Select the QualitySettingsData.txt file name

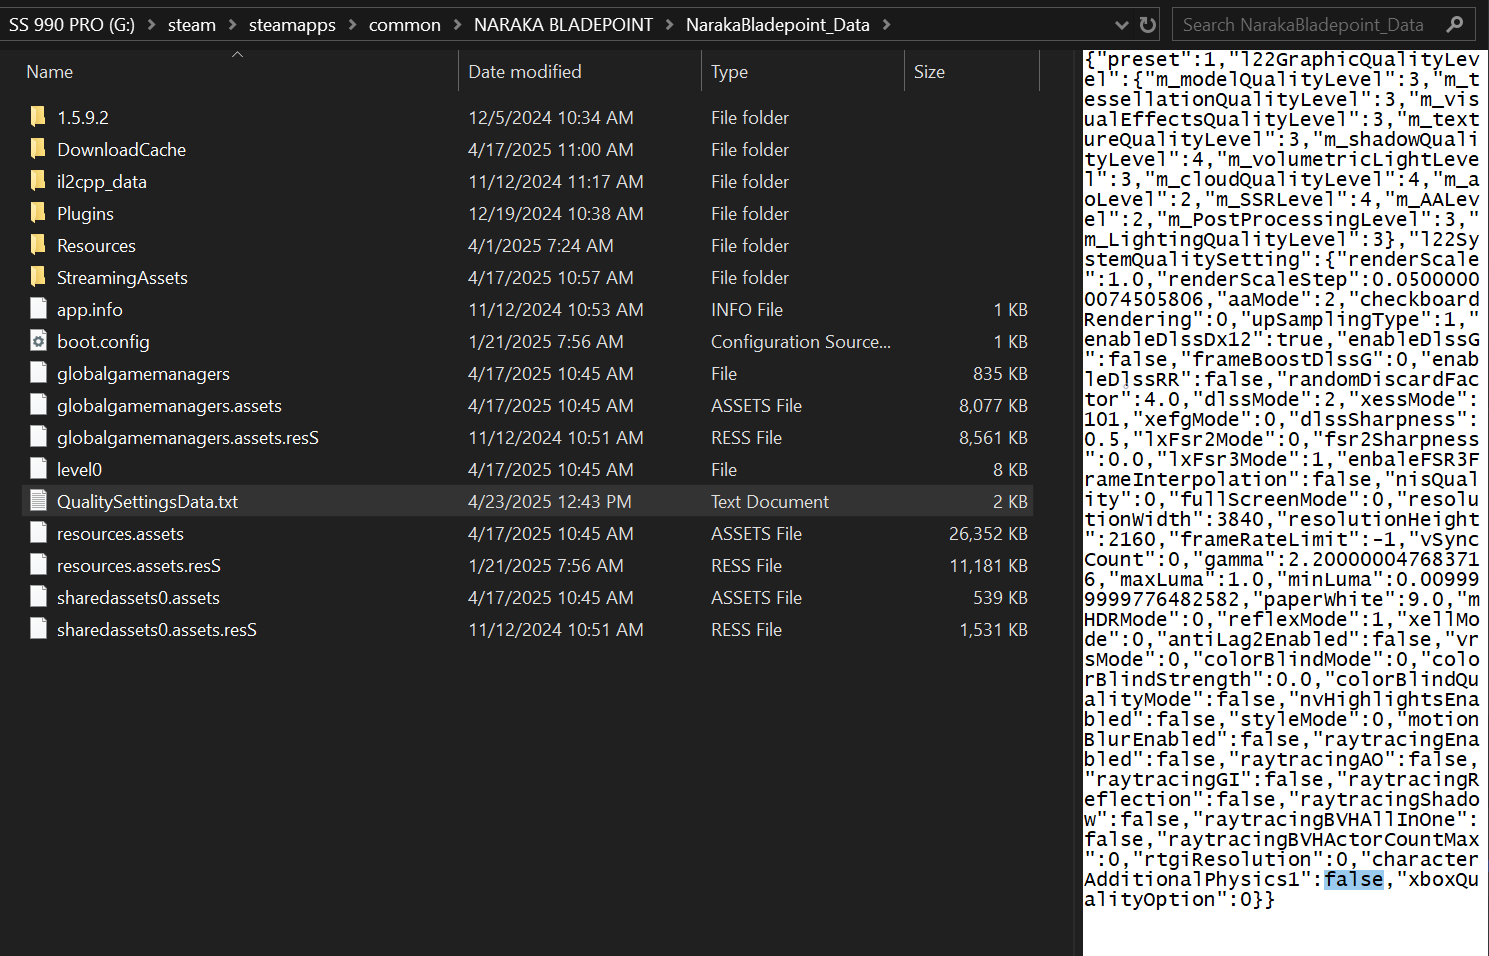click(x=147, y=502)
